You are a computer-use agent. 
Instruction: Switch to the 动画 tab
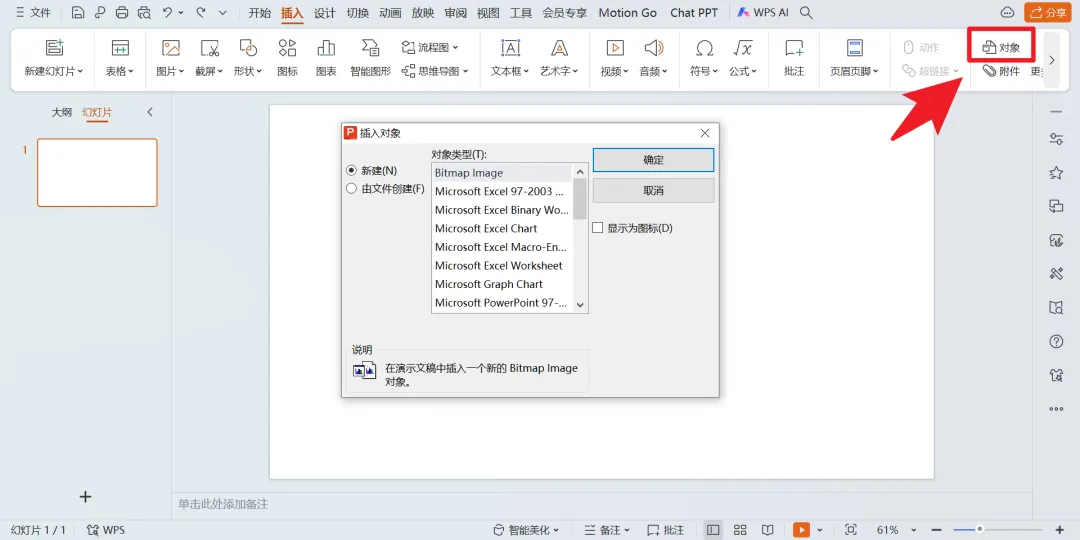tap(390, 12)
